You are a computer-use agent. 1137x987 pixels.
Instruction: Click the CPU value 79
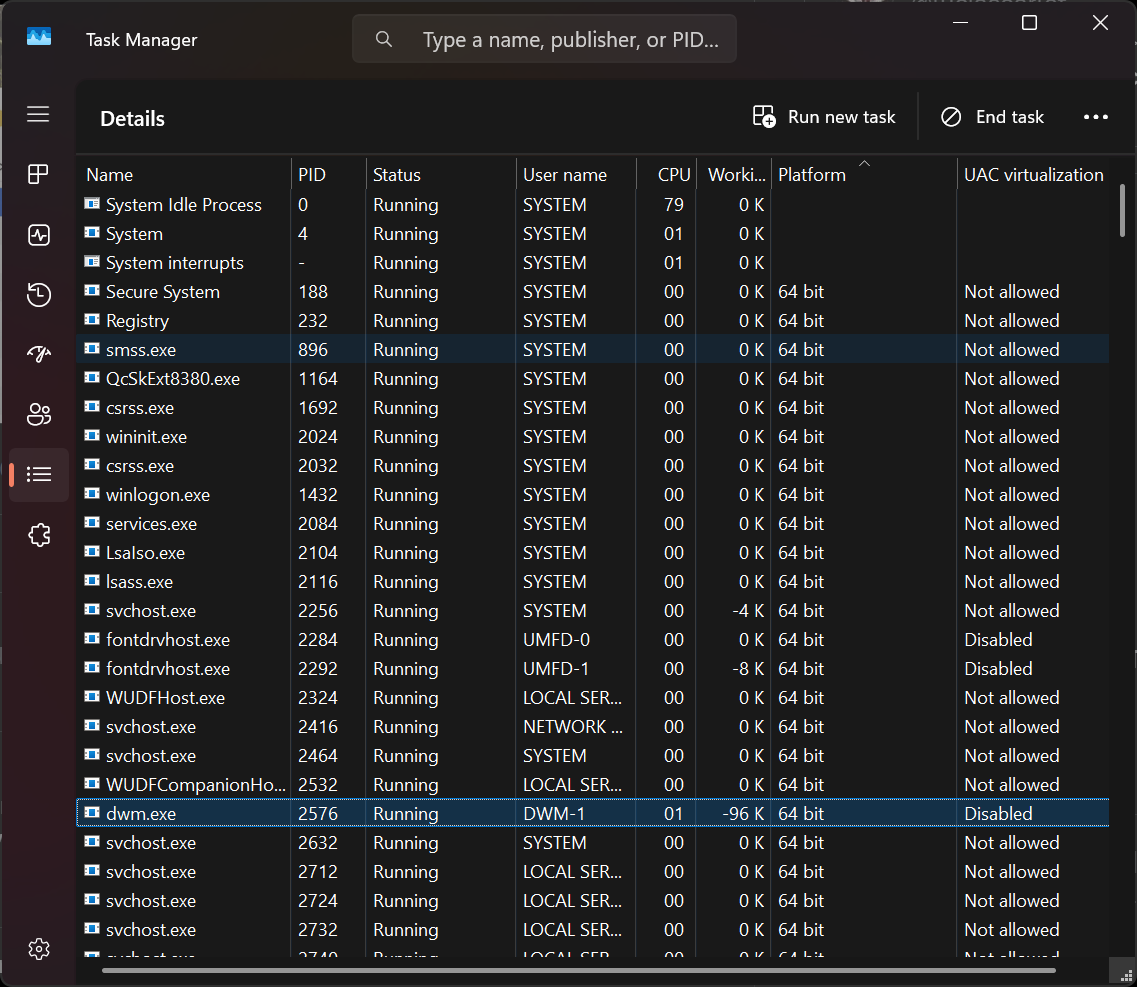point(674,205)
